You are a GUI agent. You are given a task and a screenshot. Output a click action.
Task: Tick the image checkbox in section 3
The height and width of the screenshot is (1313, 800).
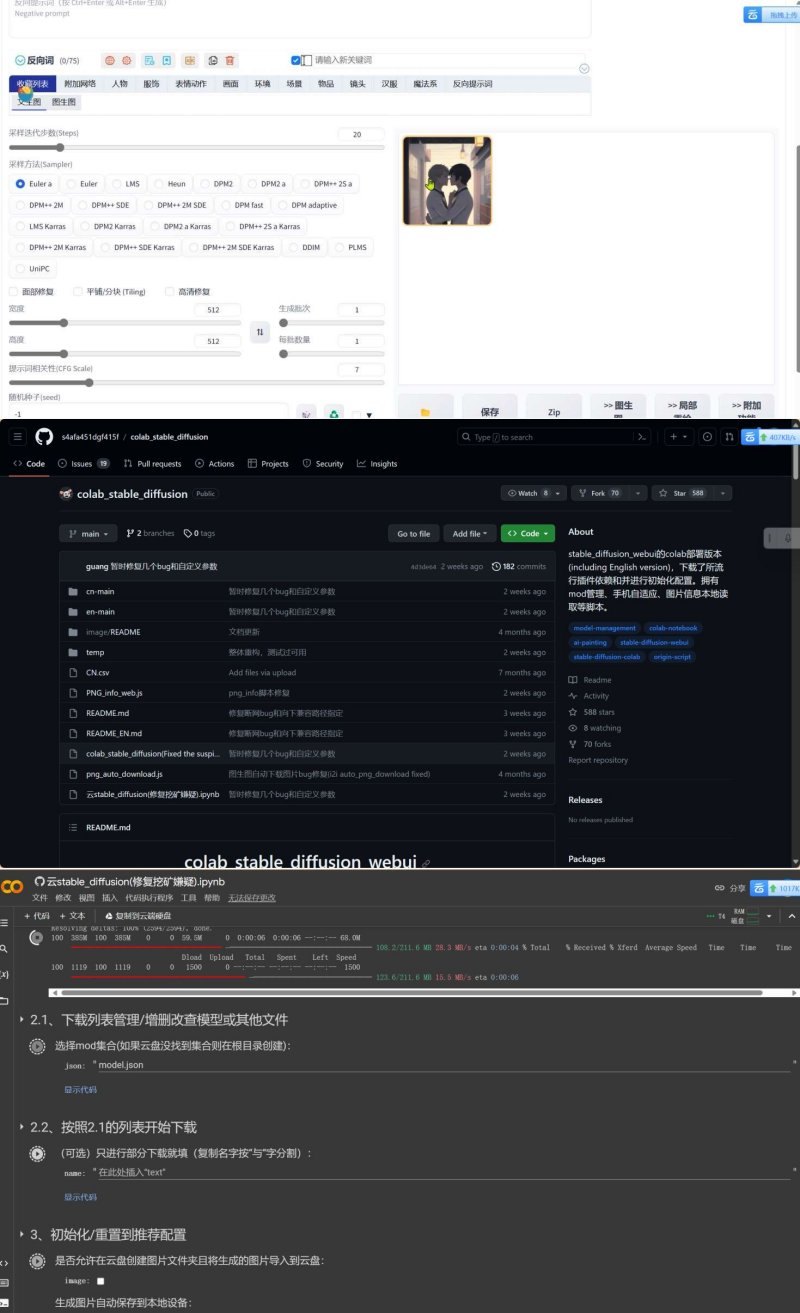click(x=100, y=1281)
